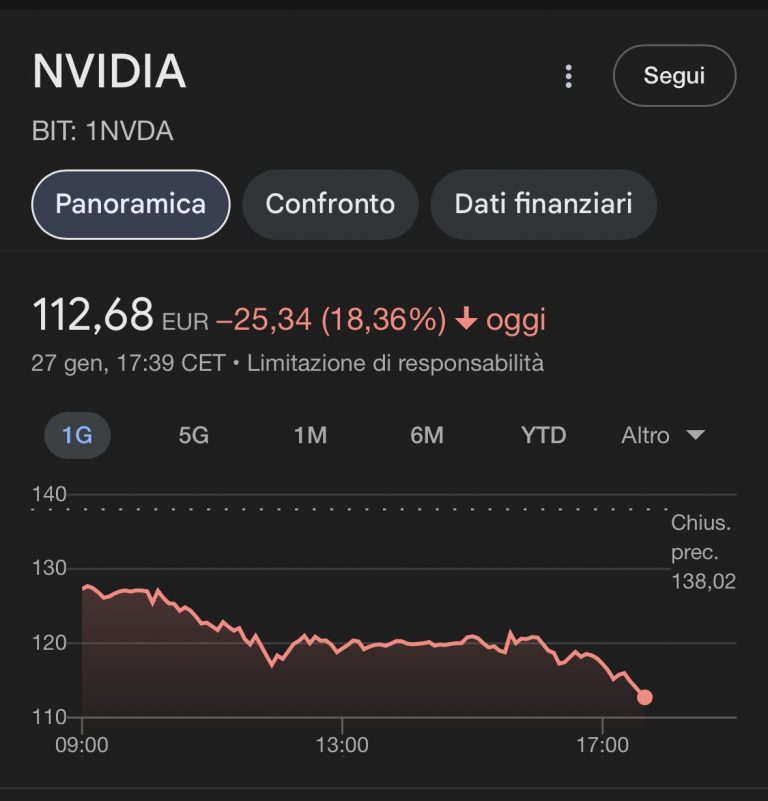Click the NVIDIA title heading
768x801 pixels.
109,72
